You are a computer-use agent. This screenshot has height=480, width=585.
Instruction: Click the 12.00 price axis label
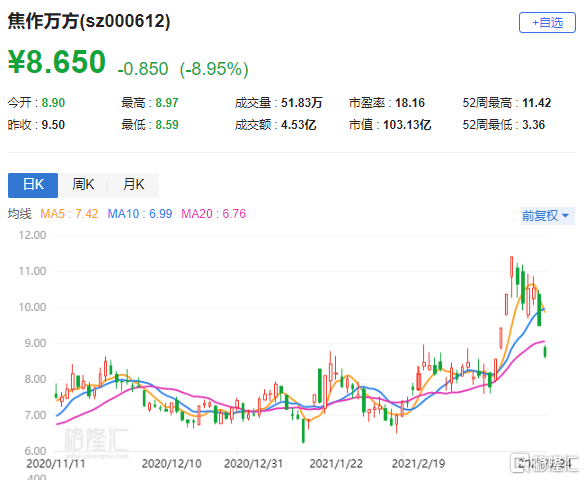point(32,235)
